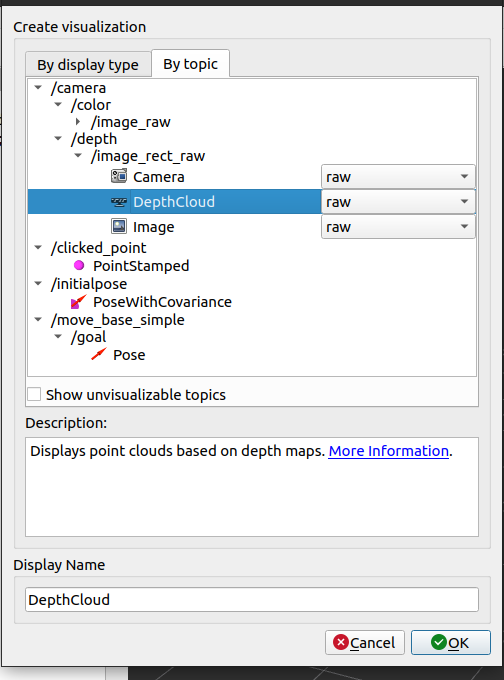The height and width of the screenshot is (680, 504).
Task: Click the description text about depth maps
Action: (x=177, y=451)
